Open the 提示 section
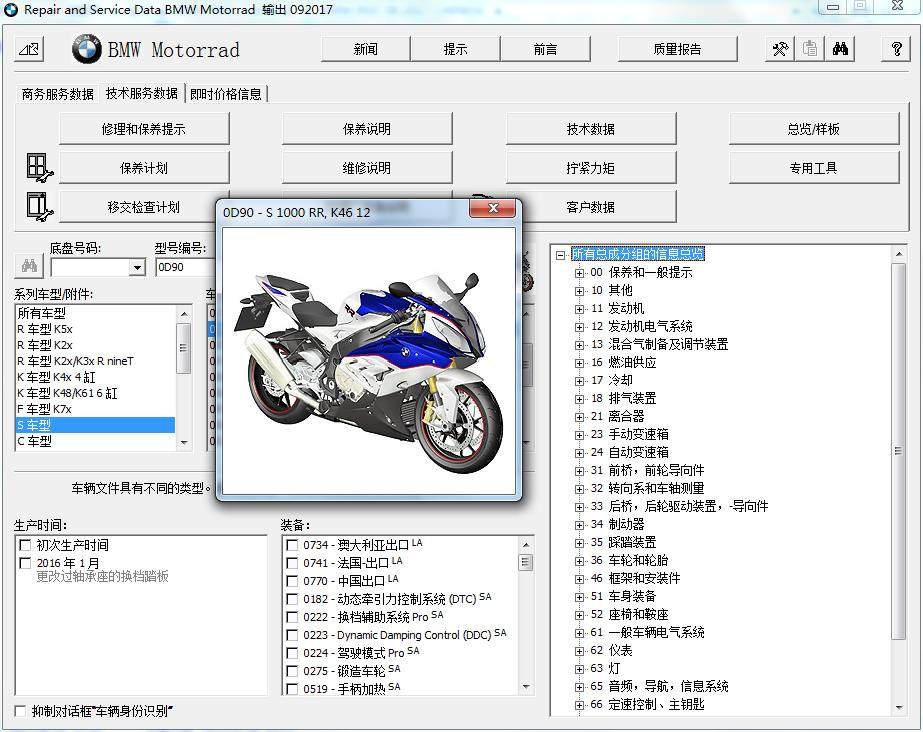The image size is (923, 732). click(x=455, y=49)
